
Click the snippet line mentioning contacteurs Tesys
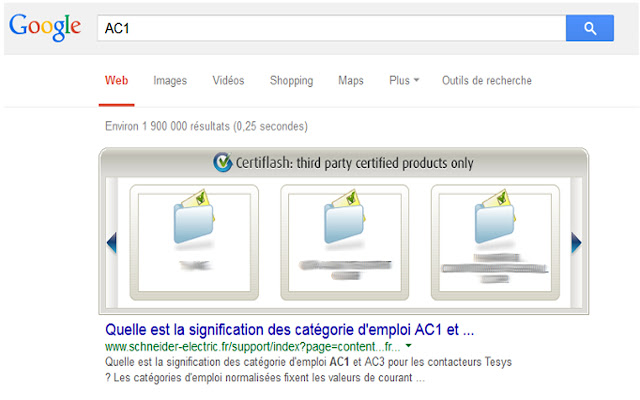point(308,362)
